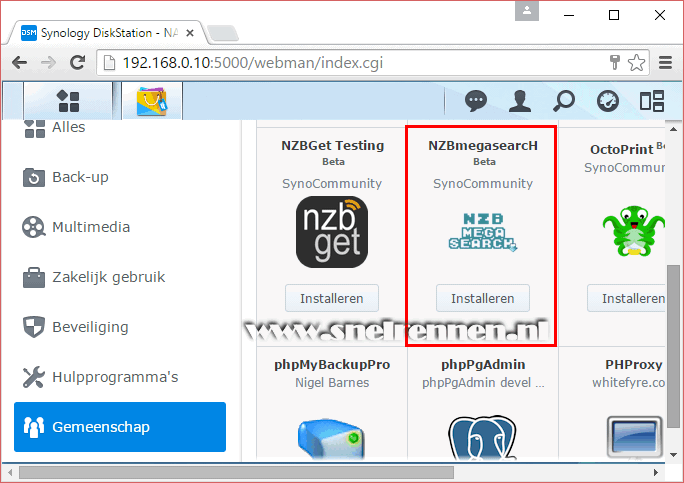The height and width of the screenshot is (483, 684).
Task: Select the Back-up category
Action: tap(120, 177)
